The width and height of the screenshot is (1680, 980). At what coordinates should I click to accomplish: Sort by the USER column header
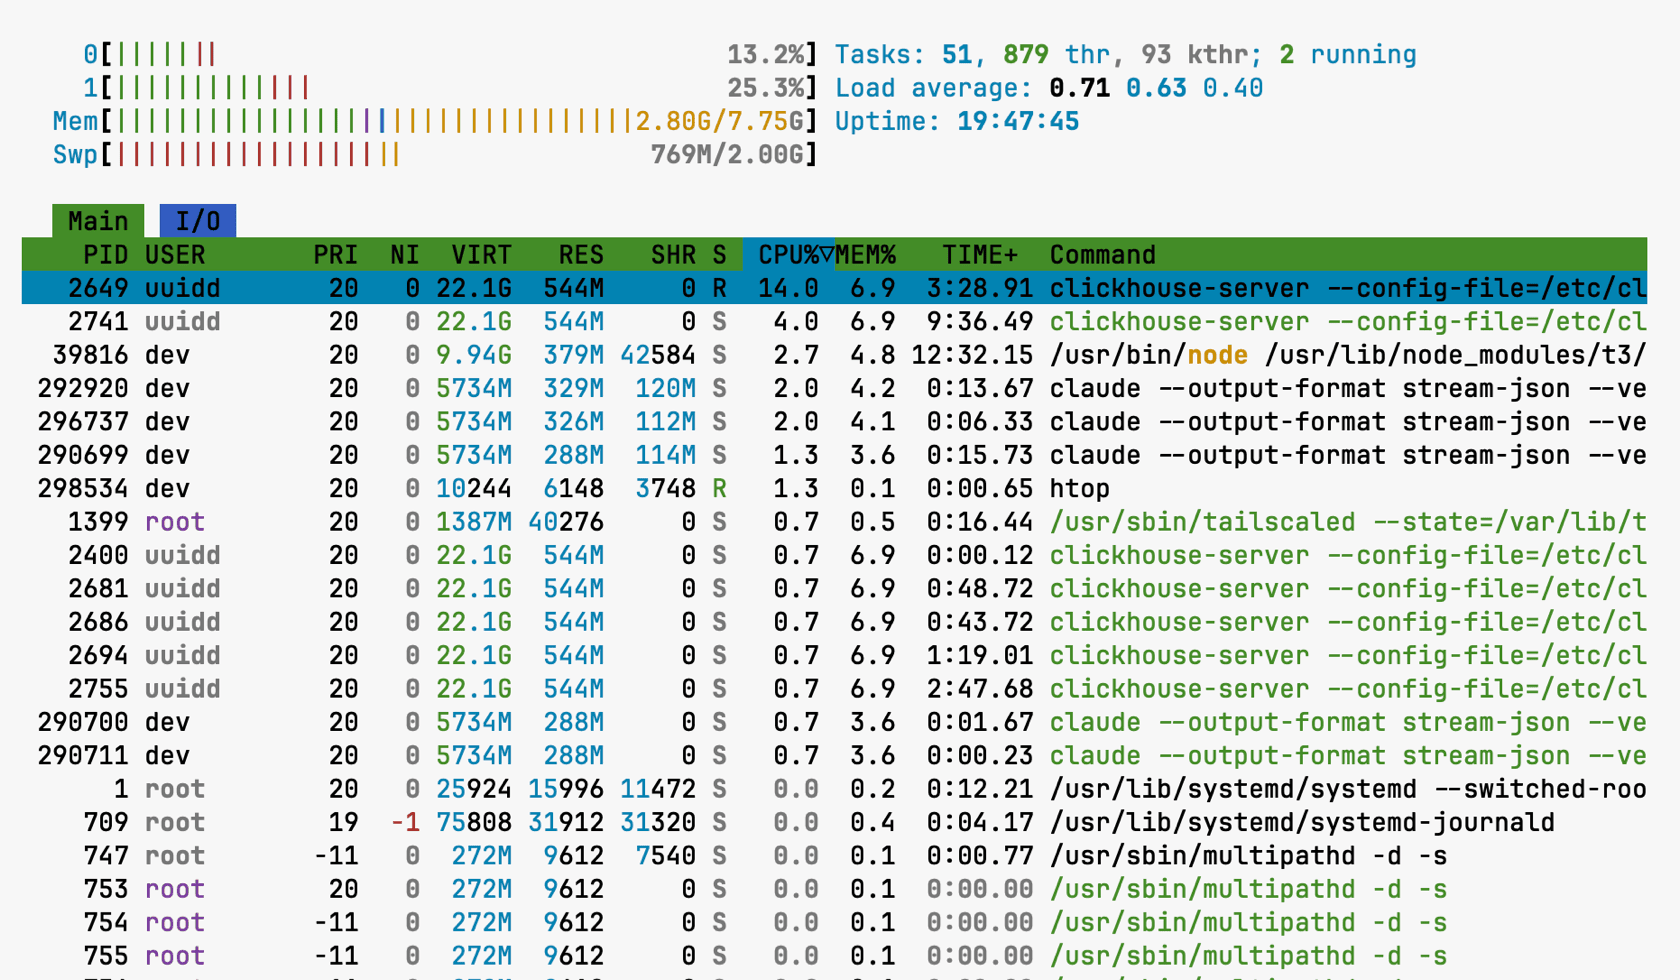[175, 255]
